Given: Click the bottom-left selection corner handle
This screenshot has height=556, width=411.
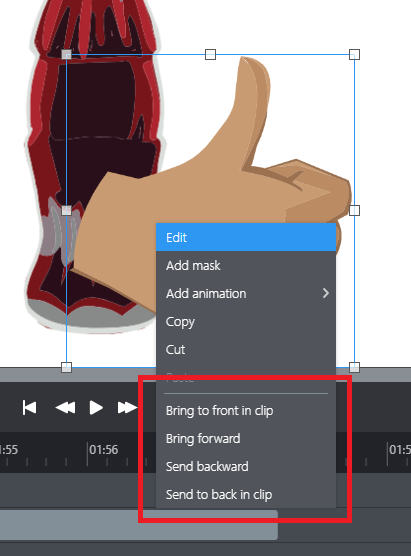Looking at the screenshot, I should (66, 367).
